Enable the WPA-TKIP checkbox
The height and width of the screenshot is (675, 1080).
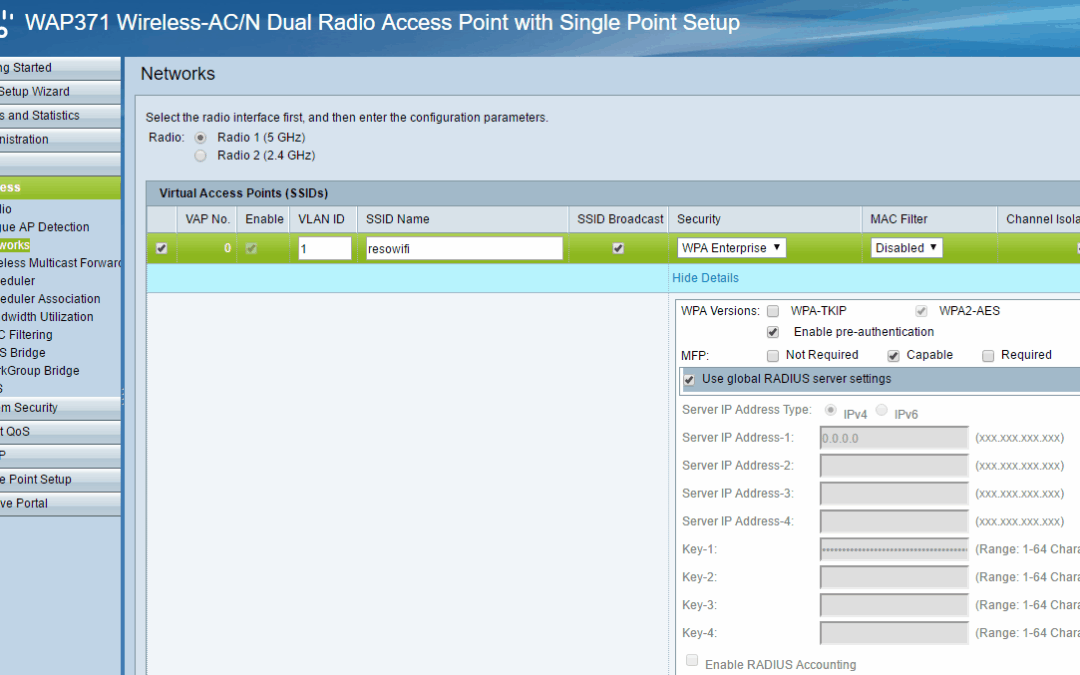click(773, 311)
